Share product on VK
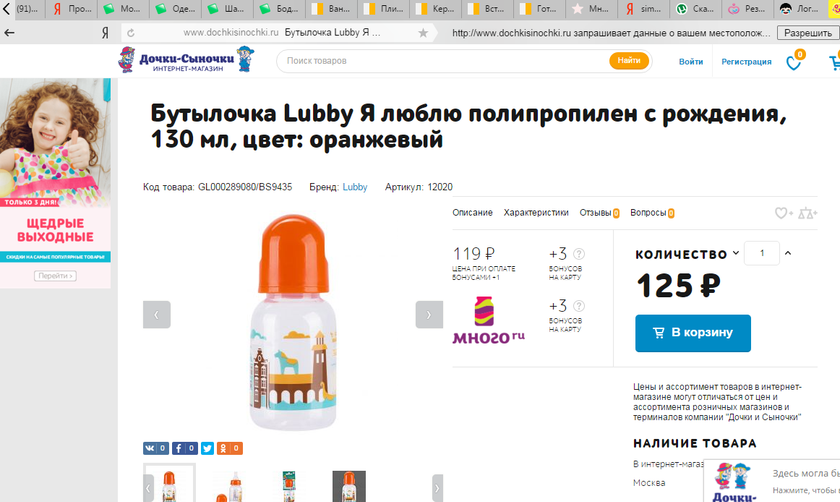The image size is (840, 502). point(155,448)
